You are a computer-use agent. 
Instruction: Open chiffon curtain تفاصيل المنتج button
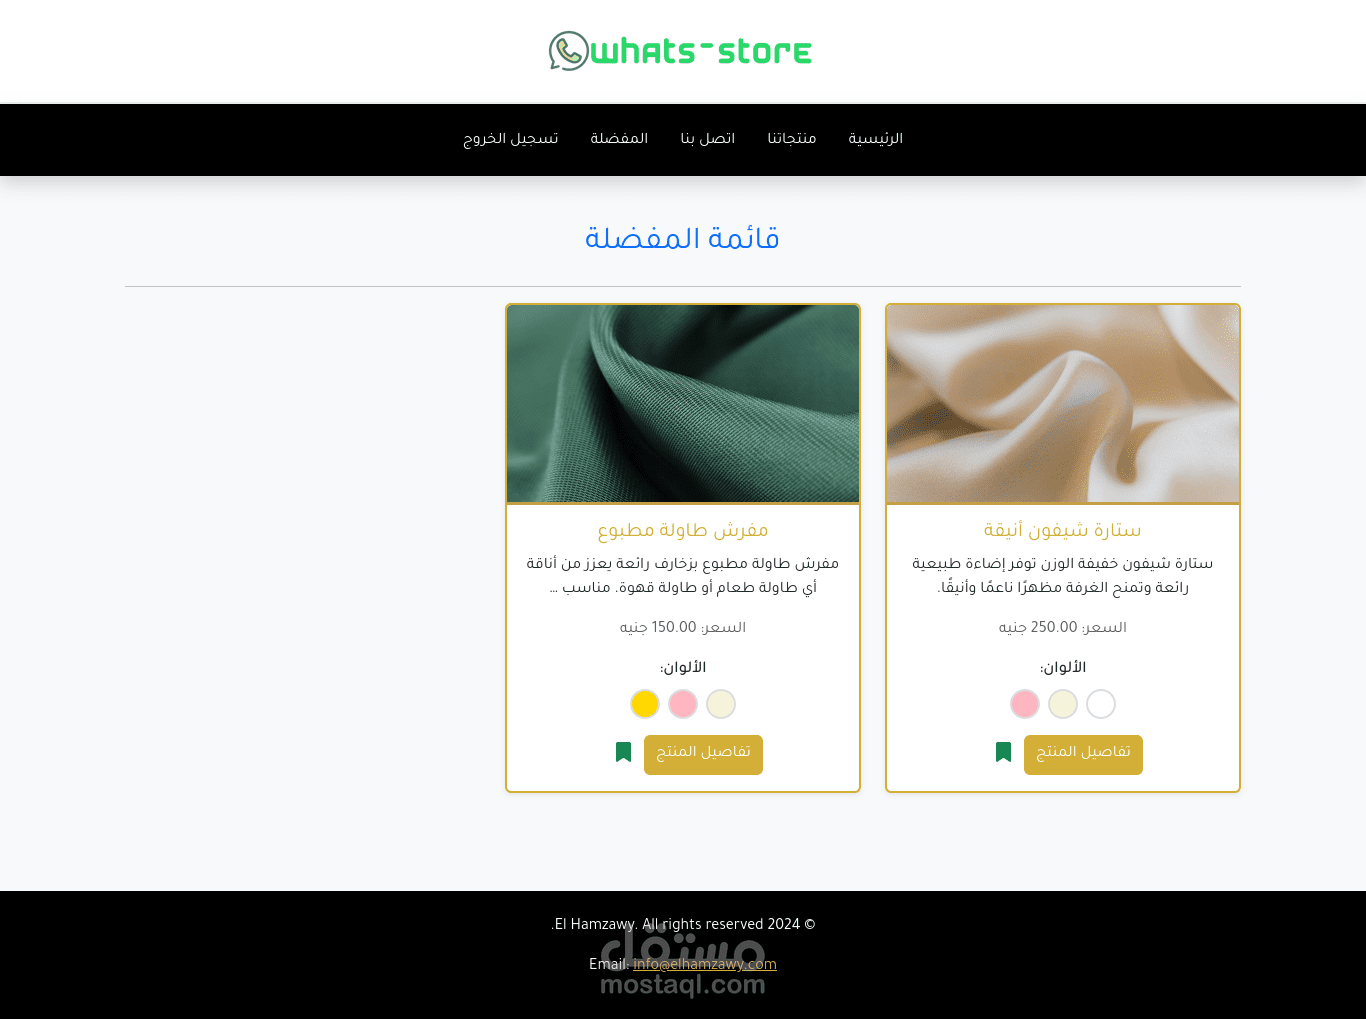coord(1083,754)
